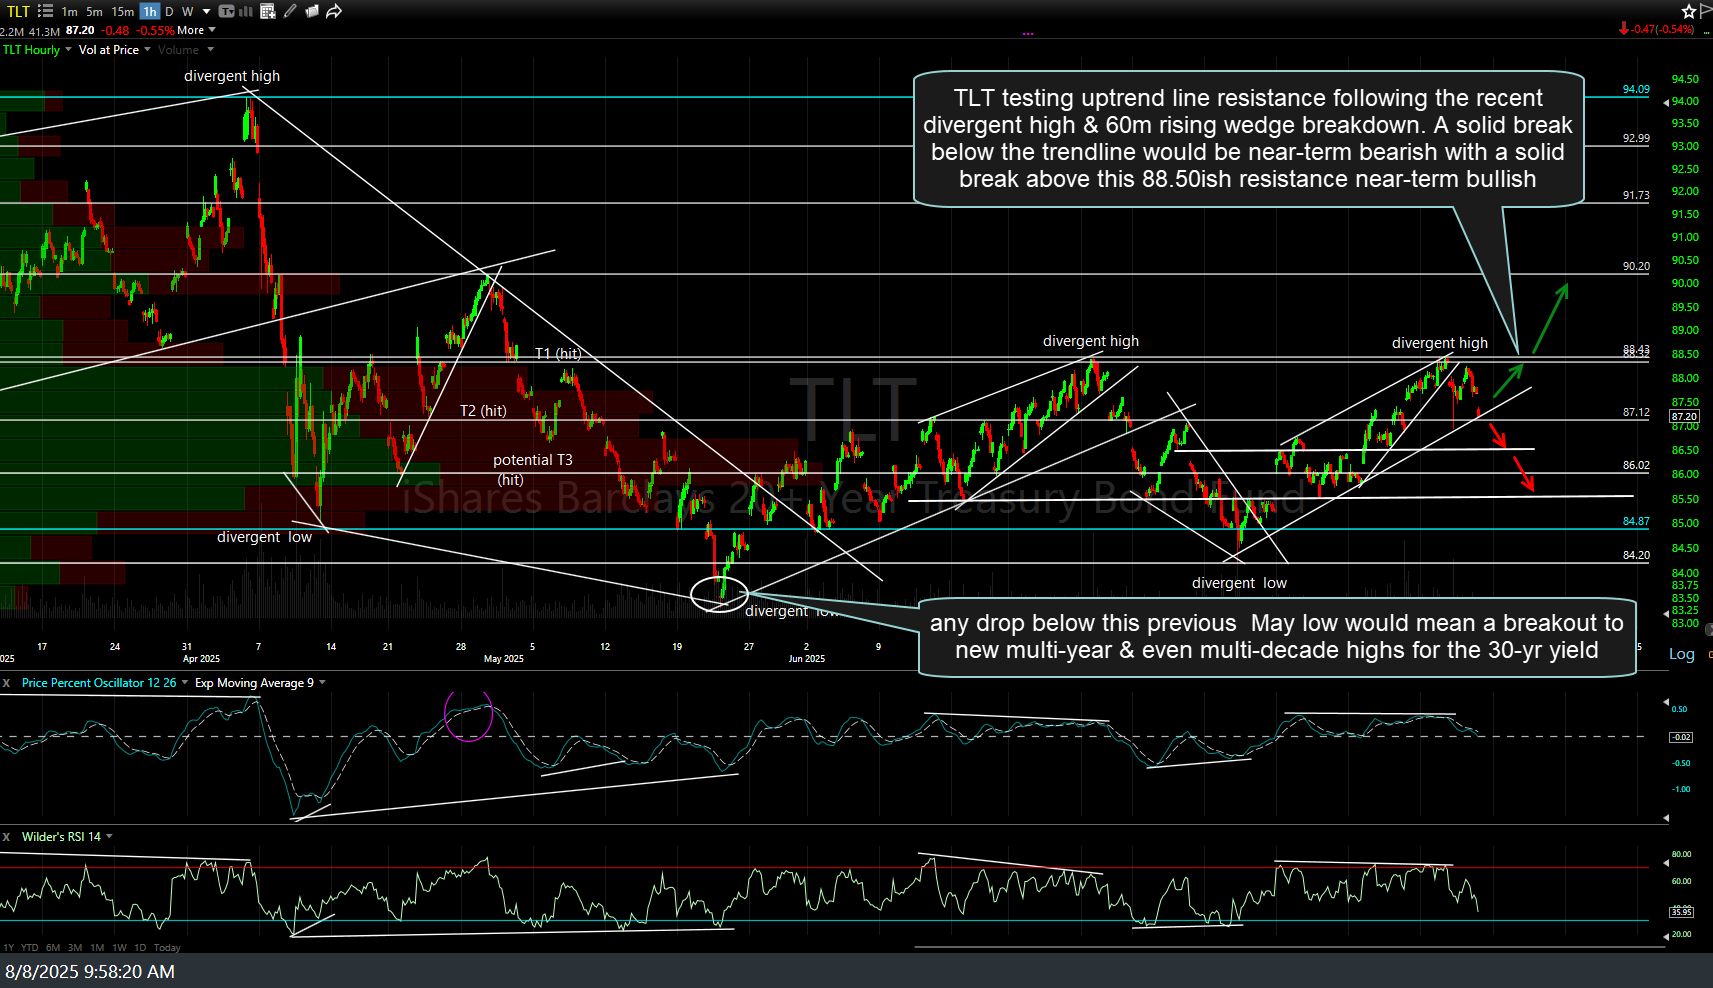This screenshot has height=988, width=1713.
Task: Select the D daily timeframe
Action: tap(169, 11)
